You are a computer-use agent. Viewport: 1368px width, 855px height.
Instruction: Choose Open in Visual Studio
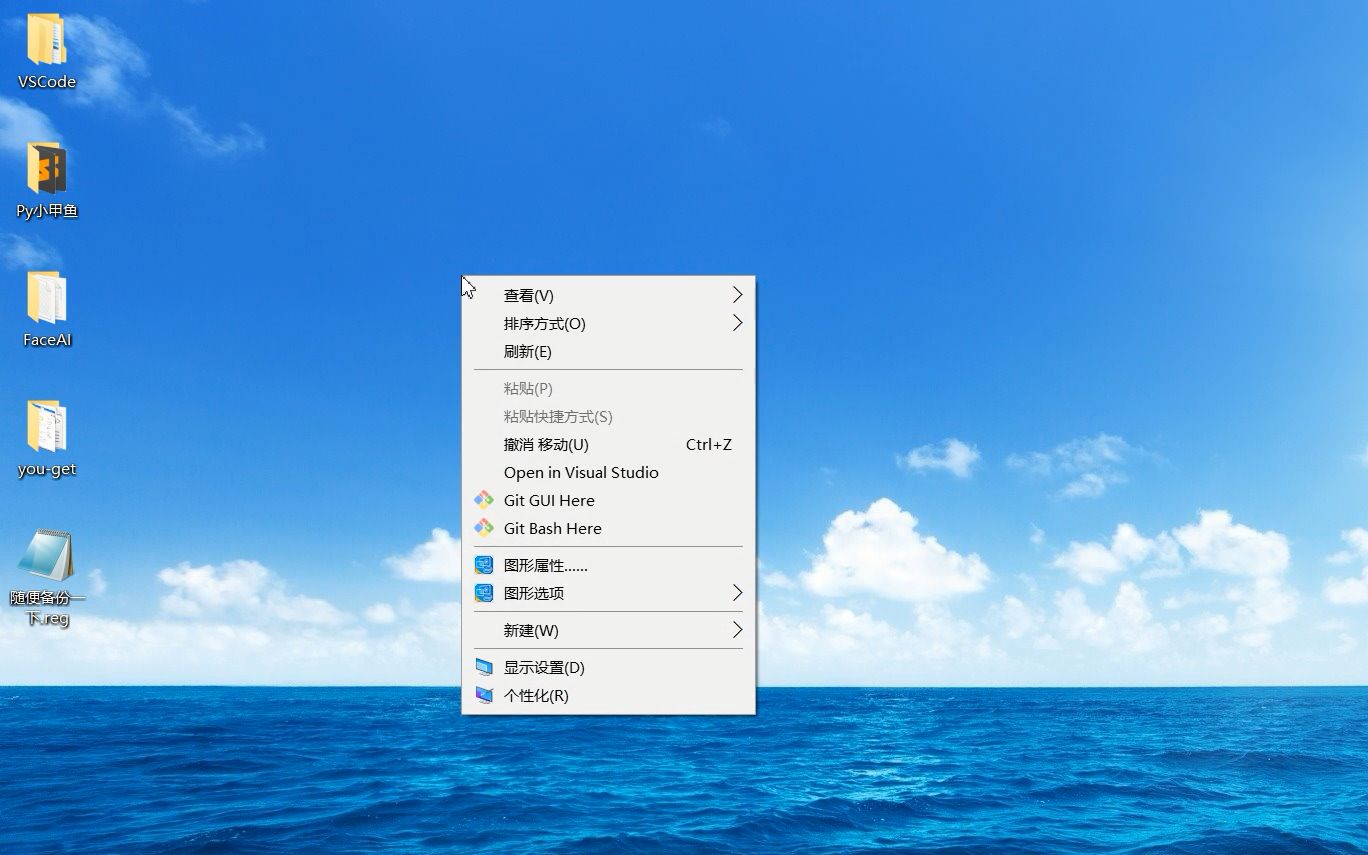[581, 472]
